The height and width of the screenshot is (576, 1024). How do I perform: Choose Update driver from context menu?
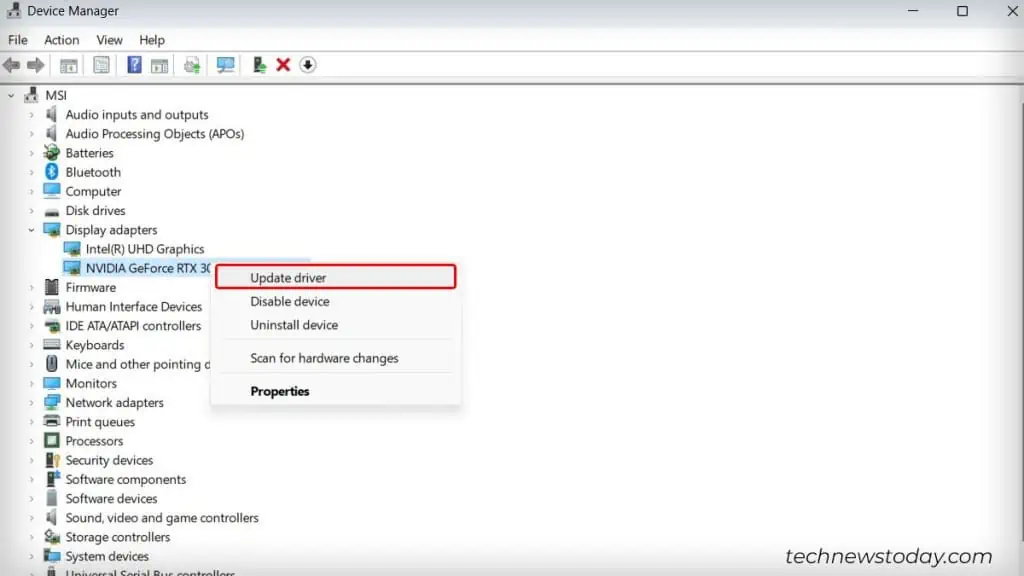click(335, 277)
